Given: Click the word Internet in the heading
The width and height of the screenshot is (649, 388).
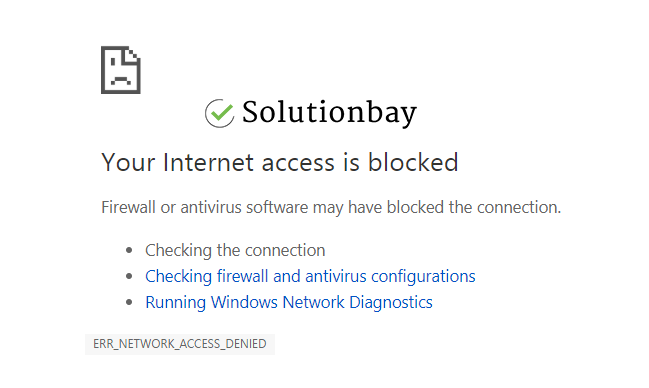Looking at the screenshot, I should (208, 162).
